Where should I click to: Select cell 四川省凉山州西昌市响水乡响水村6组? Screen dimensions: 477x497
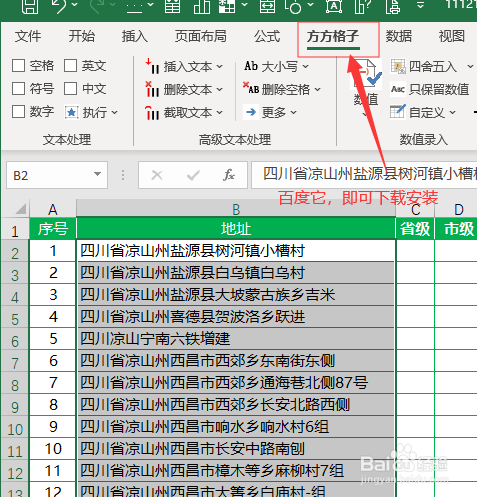tap(236, 427)
